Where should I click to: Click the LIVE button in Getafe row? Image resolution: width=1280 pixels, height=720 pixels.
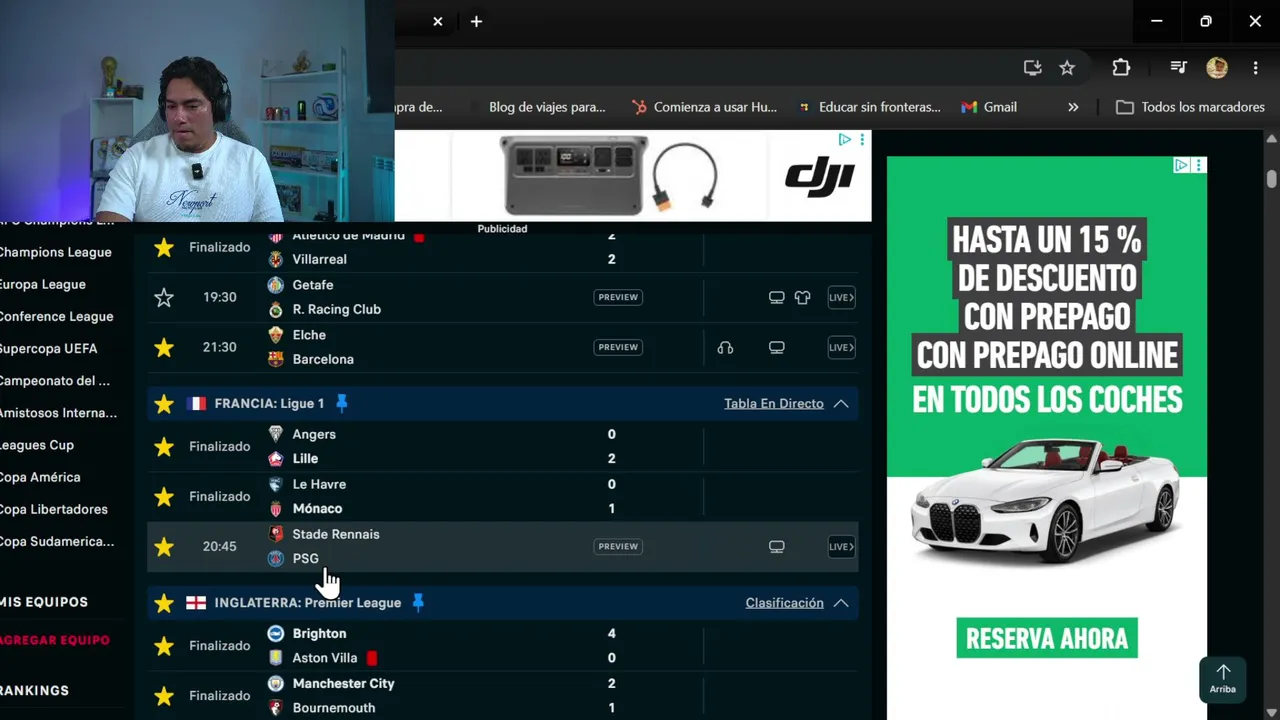coord(841,297)
